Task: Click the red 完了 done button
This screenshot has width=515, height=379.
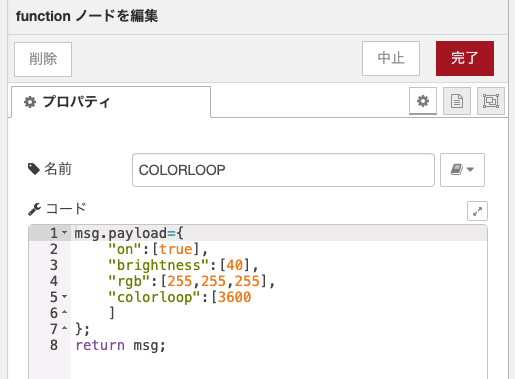Action: [x=465, y=58]
